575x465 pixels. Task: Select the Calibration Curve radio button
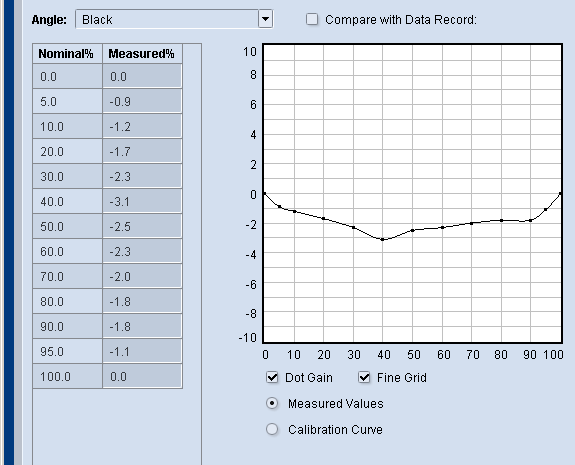pyautogui.click(x=272, y=429)
